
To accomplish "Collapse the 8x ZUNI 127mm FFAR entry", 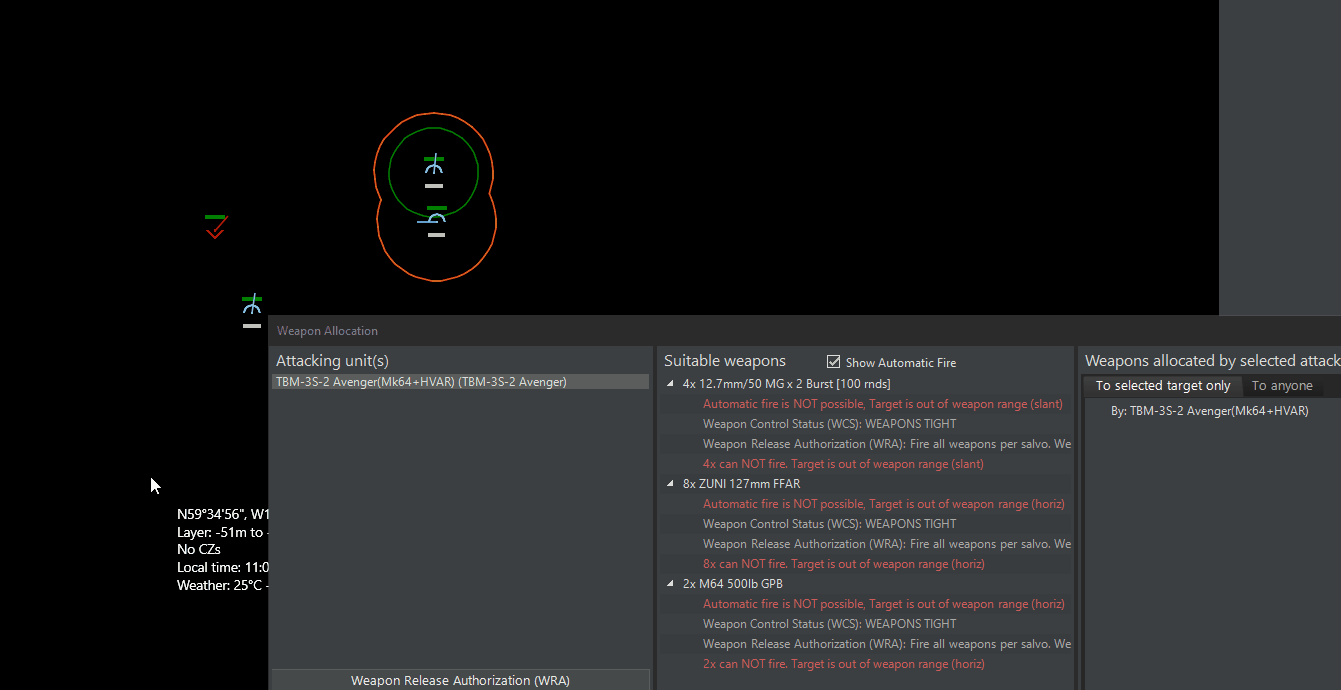I will 671,484.
